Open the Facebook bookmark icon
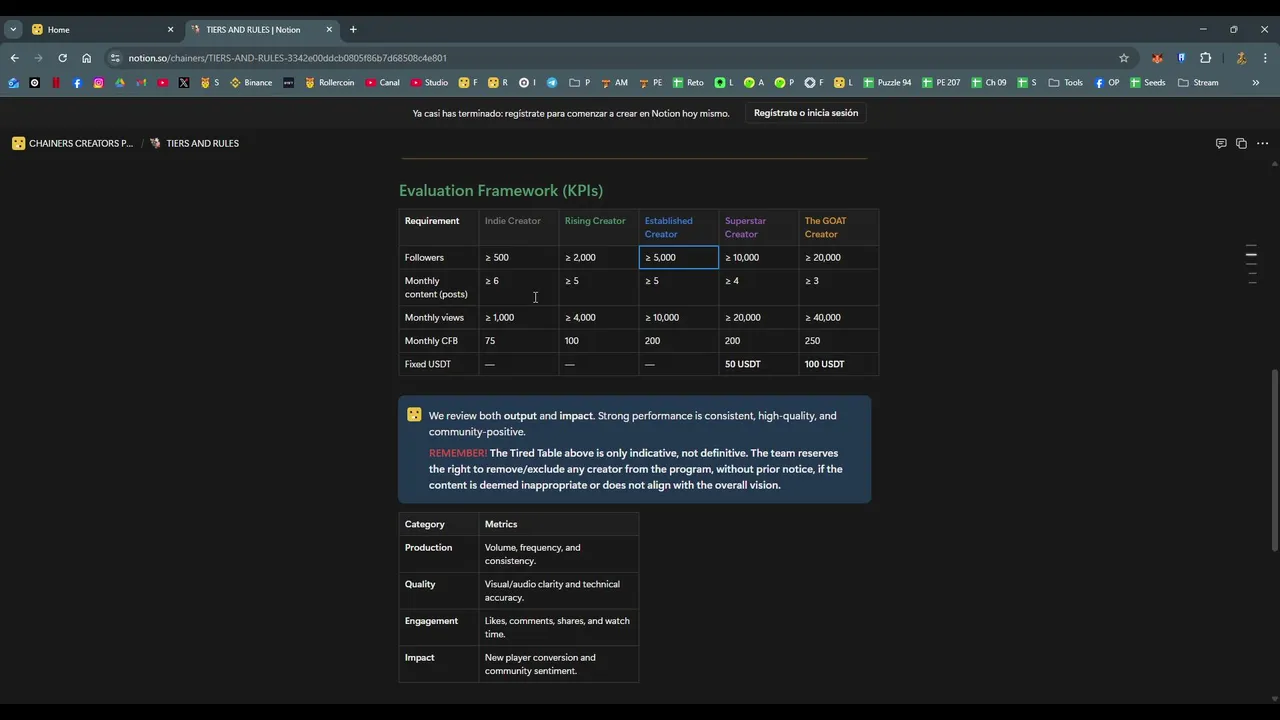The width and height of the screenshot is (1280, 720). tap(77, 83)
